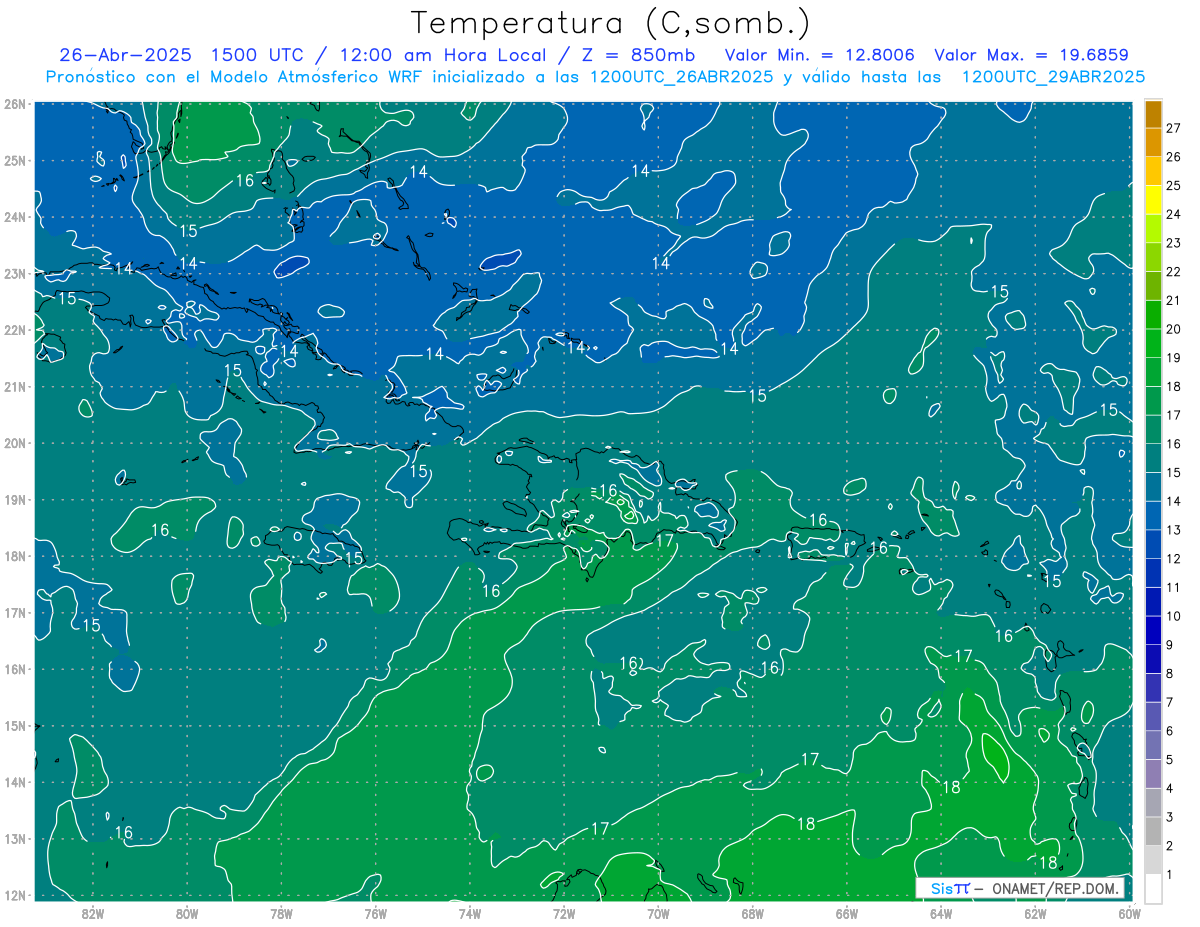Click the "76W" longitude axis label

(x=375, y=913)
